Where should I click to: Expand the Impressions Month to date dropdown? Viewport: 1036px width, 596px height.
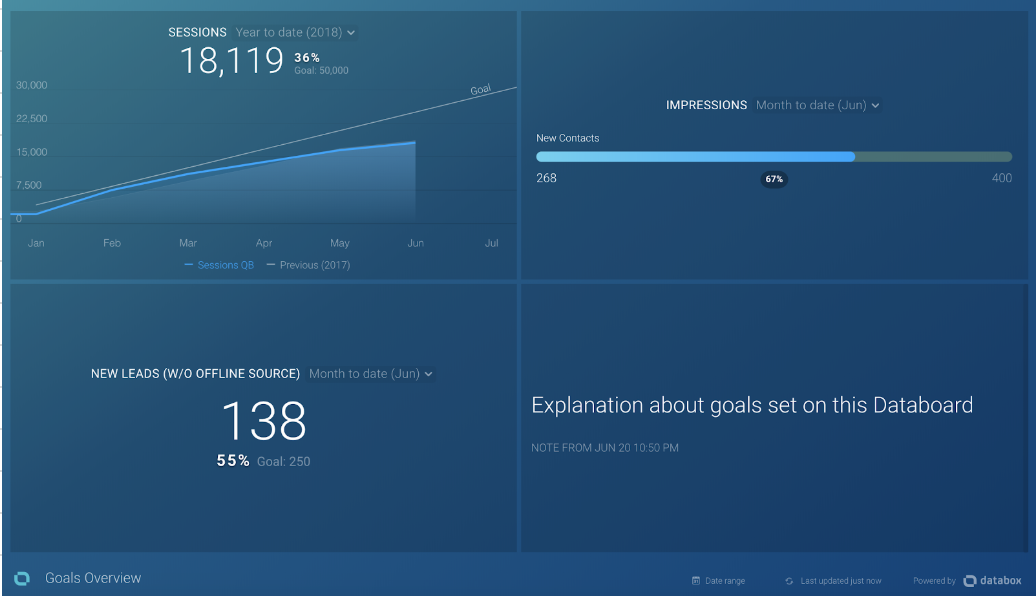[817, 105]
